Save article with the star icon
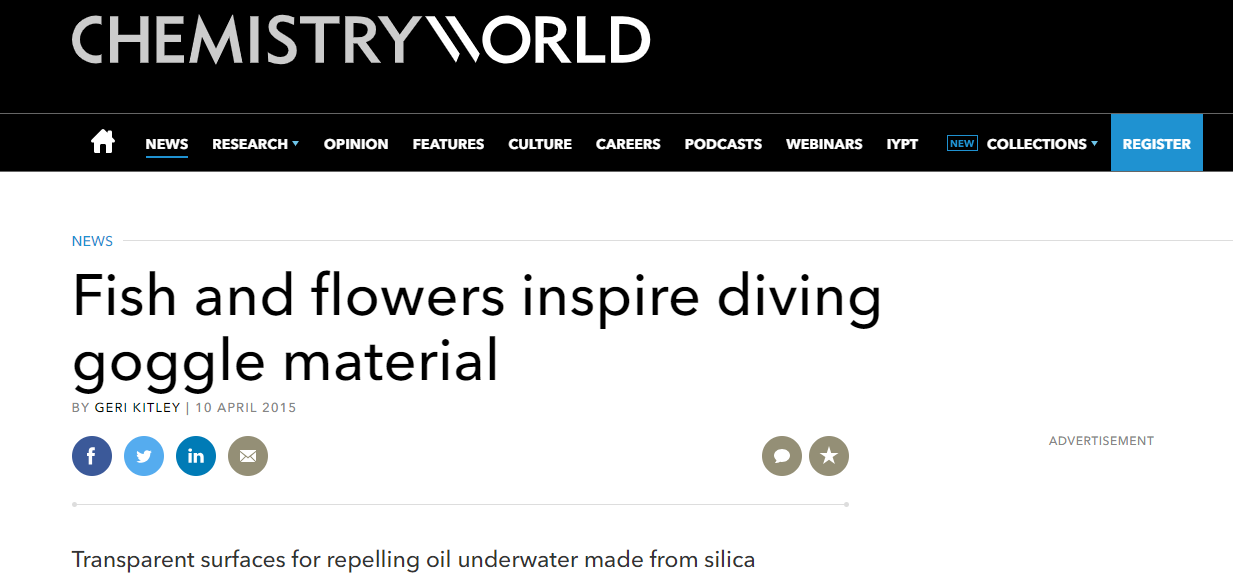This screenshot has height=576, width=1233. point(829,456)
